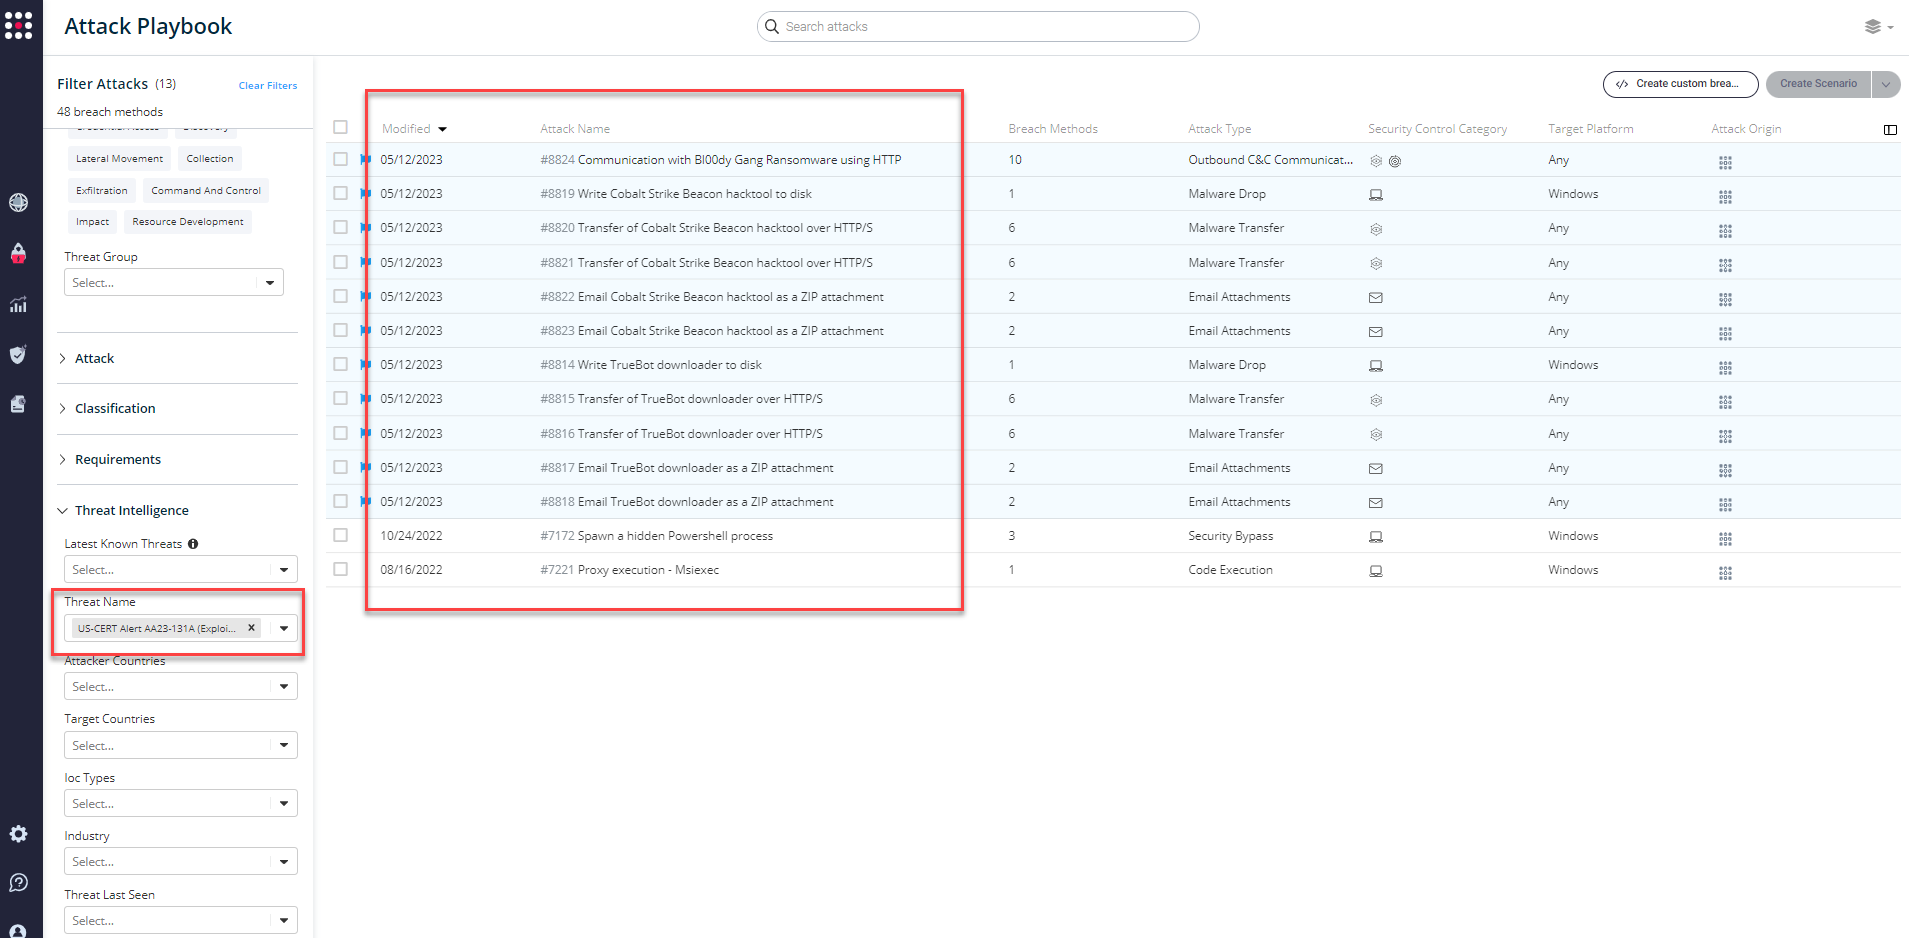Open the analytics chart icon in the sidebar
This screenshot has height=938, width=1909.
[x=19, y=304]
